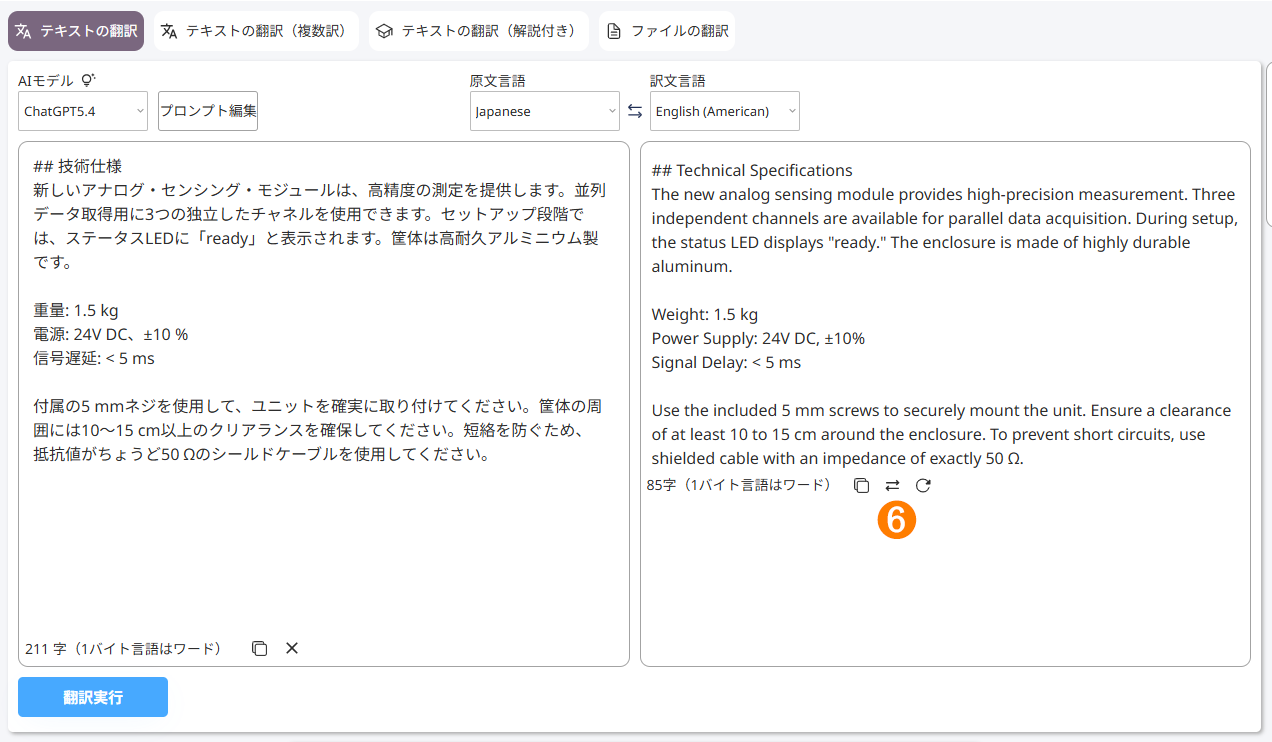This screenshot has height=742, width=1272.
Task: Swap languages using arrows between language dropdowns
Action: pyautogui.click(x=635, y=111)
